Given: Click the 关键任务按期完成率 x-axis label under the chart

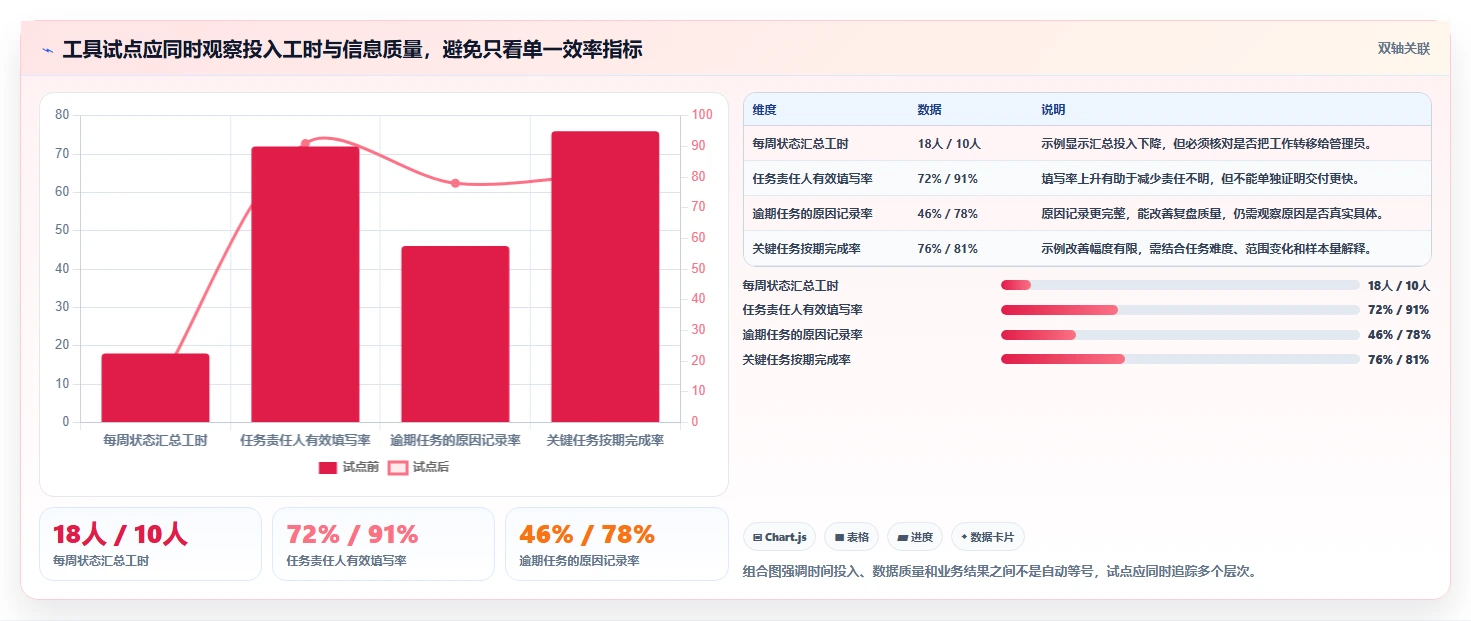Looking at the screenshot, I should pyautogui.click(x=605, y=440).
